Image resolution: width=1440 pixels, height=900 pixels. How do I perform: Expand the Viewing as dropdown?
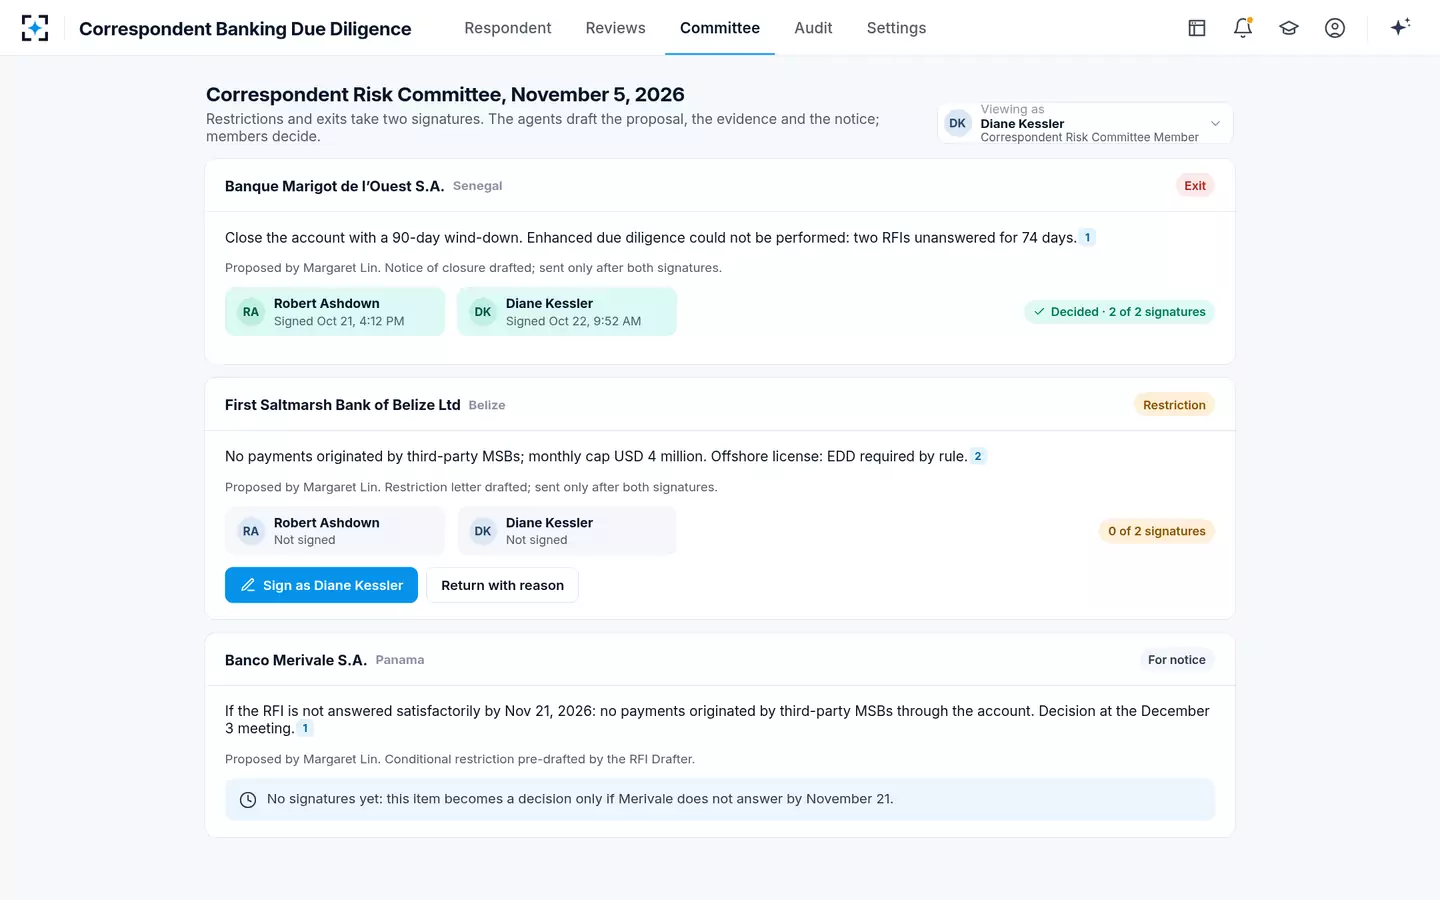pos(1085,124)
